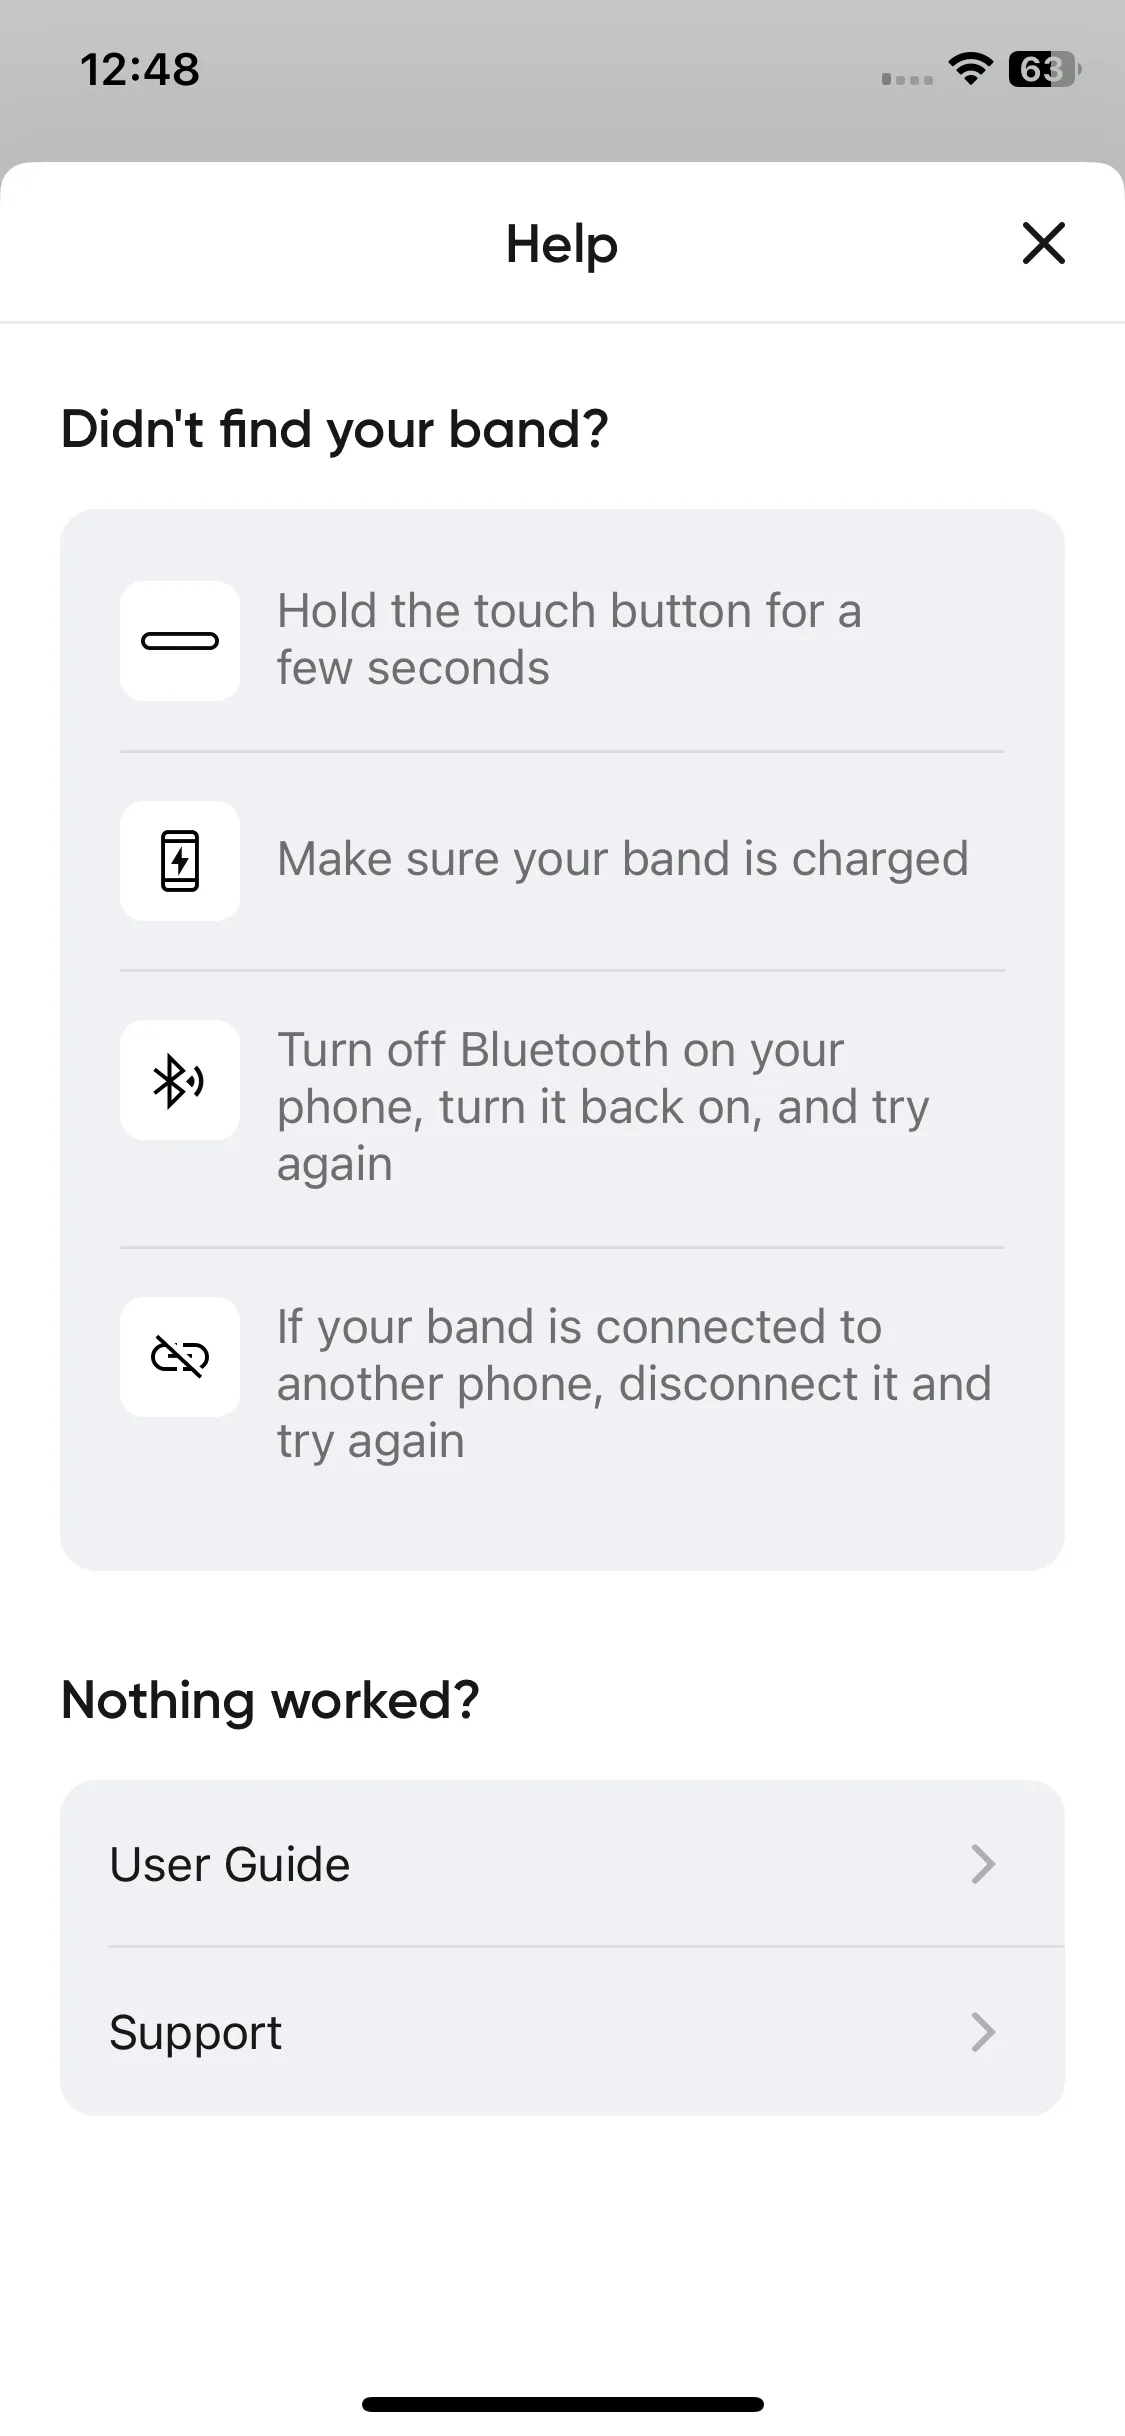This screenshot has height=2436, width=1125.
Task: Tap the broken link disconnect icon
Action: (x=180, y=1357)
